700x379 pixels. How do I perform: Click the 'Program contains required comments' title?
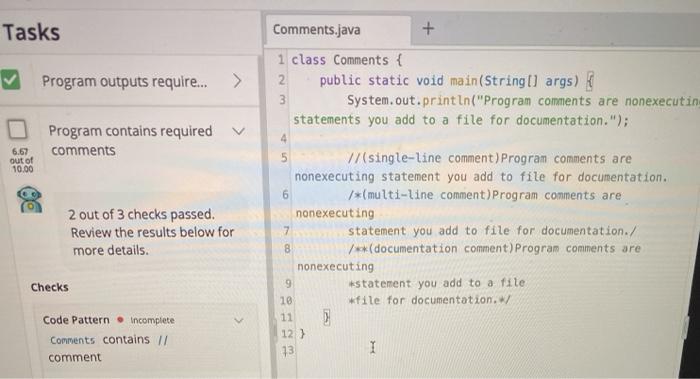coord(130,140)
